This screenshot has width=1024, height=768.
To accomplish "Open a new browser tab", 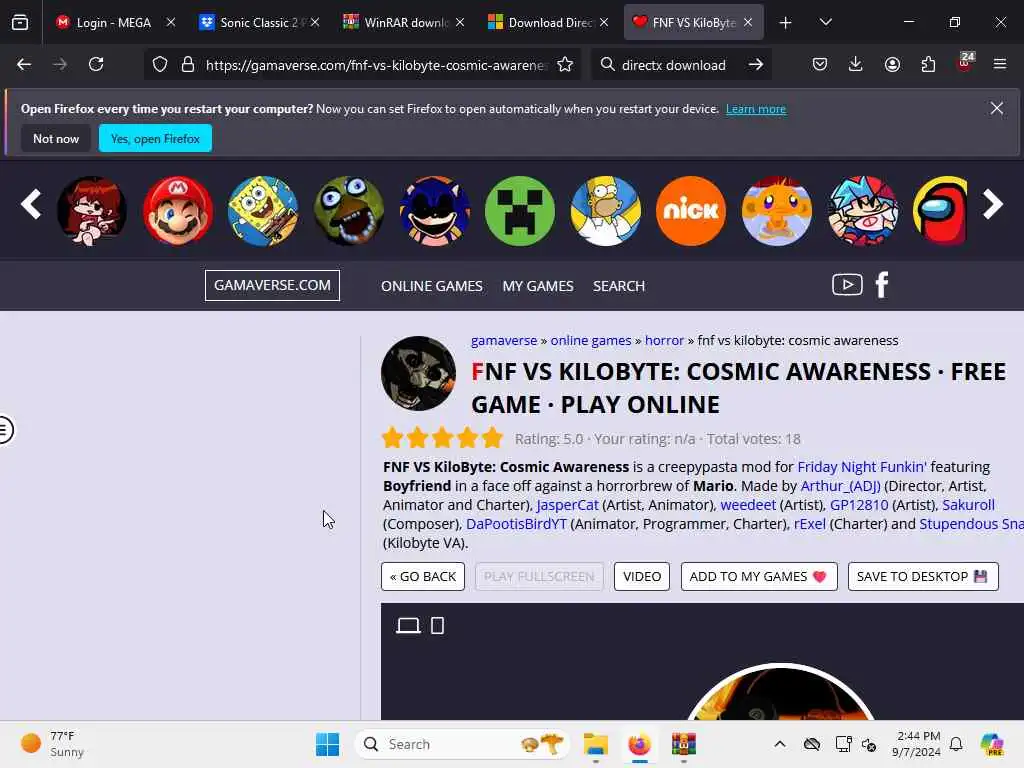I will tap(786, 23).
